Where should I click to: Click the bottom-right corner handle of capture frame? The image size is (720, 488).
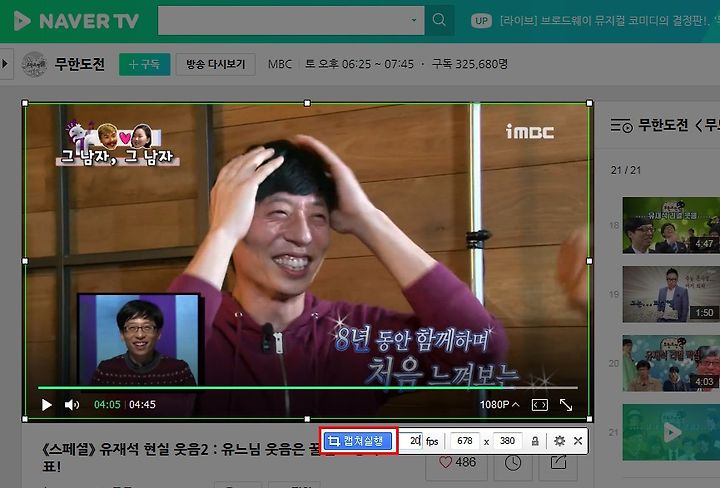tap(590, 419)
